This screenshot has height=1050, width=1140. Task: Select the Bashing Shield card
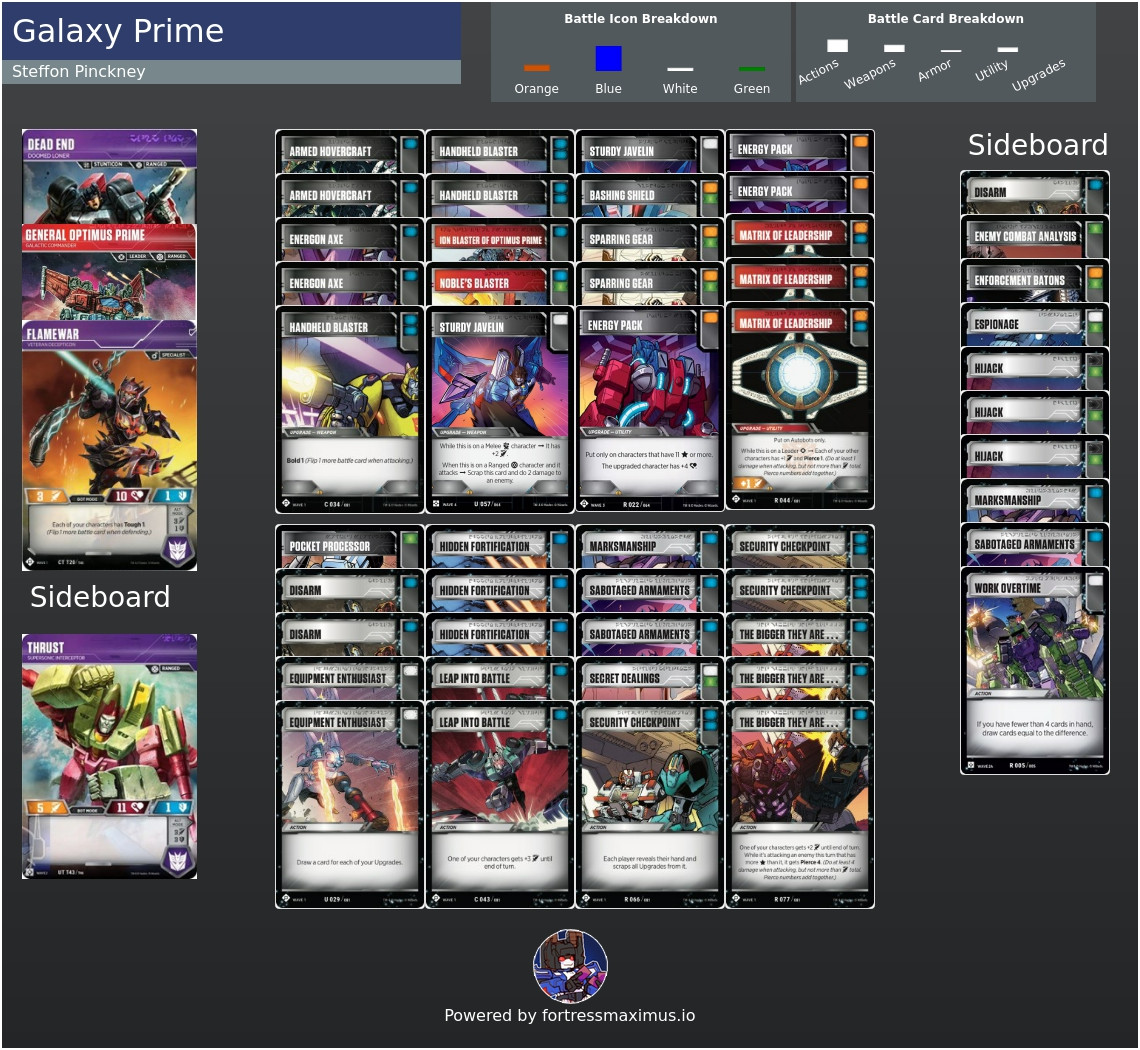649,196
